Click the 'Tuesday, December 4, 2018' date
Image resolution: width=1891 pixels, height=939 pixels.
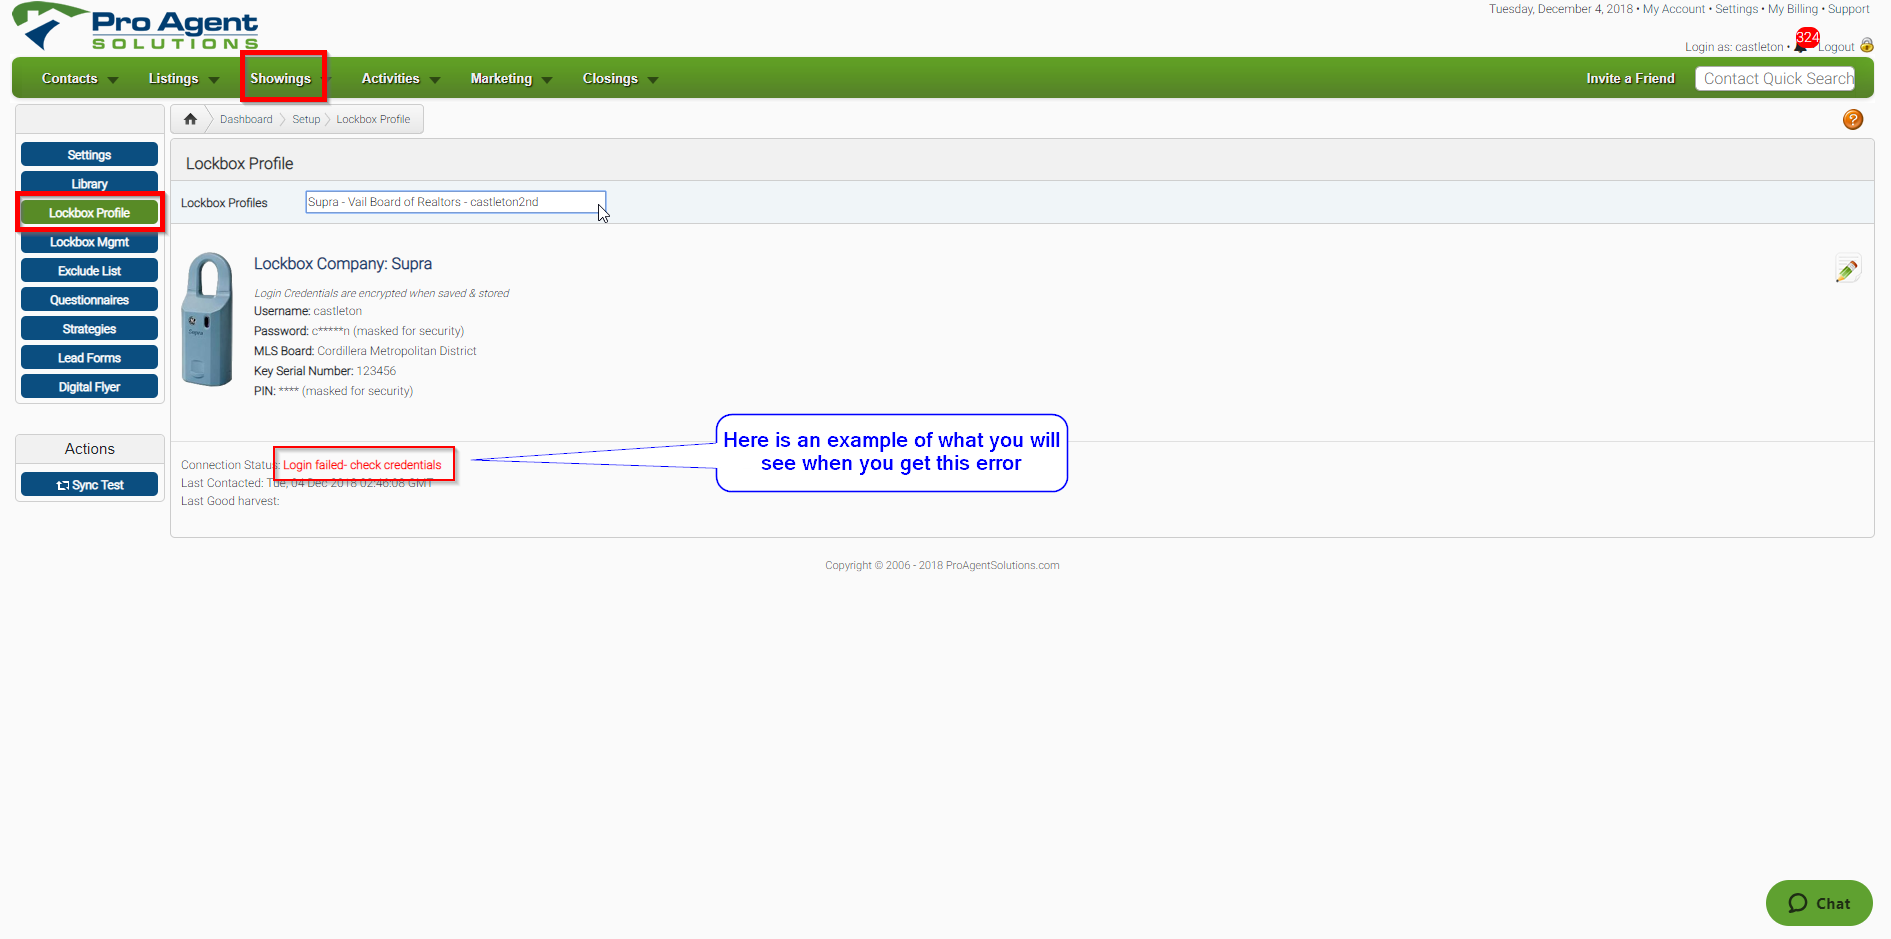click(1561, 9)
